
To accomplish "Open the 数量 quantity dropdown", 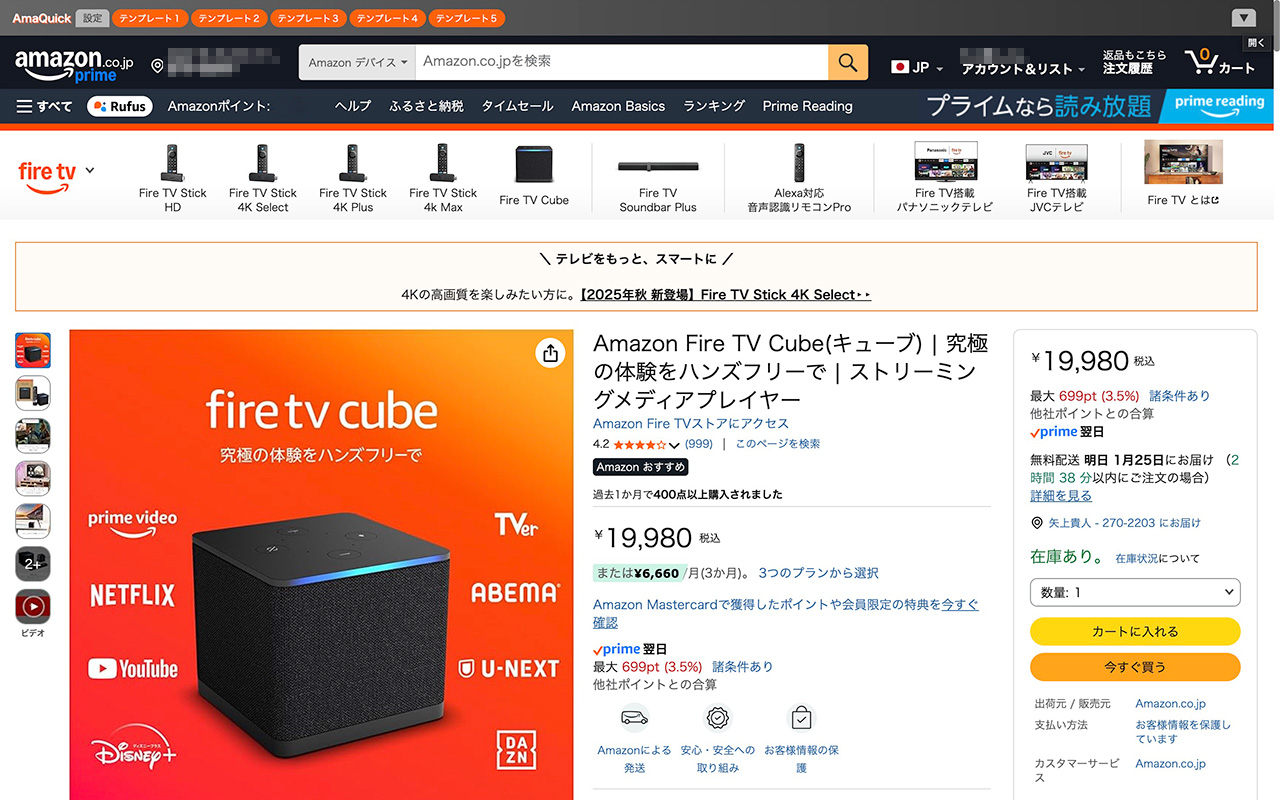I will [1135, 592].
